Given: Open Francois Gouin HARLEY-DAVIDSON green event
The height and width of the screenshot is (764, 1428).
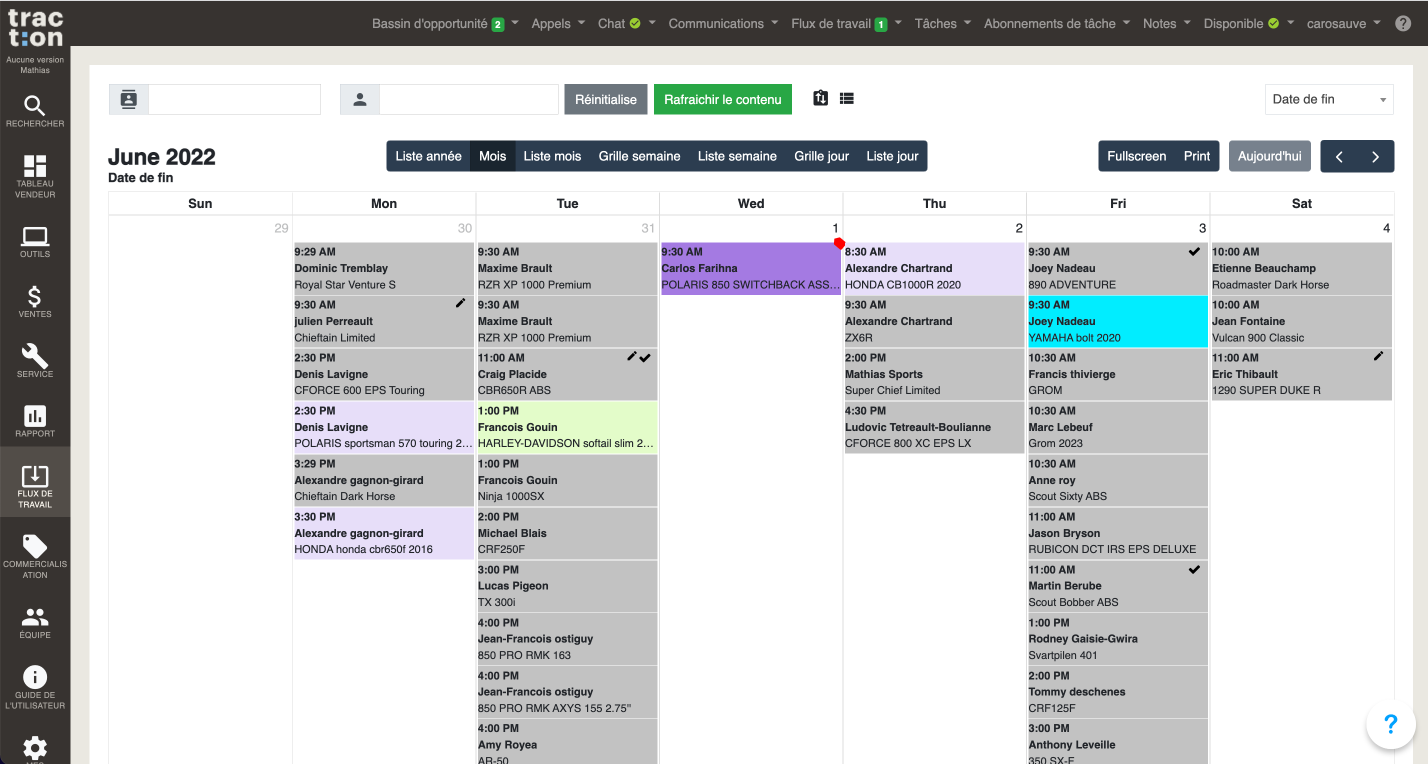Looking at the screenshot, I should coord(567,427).
